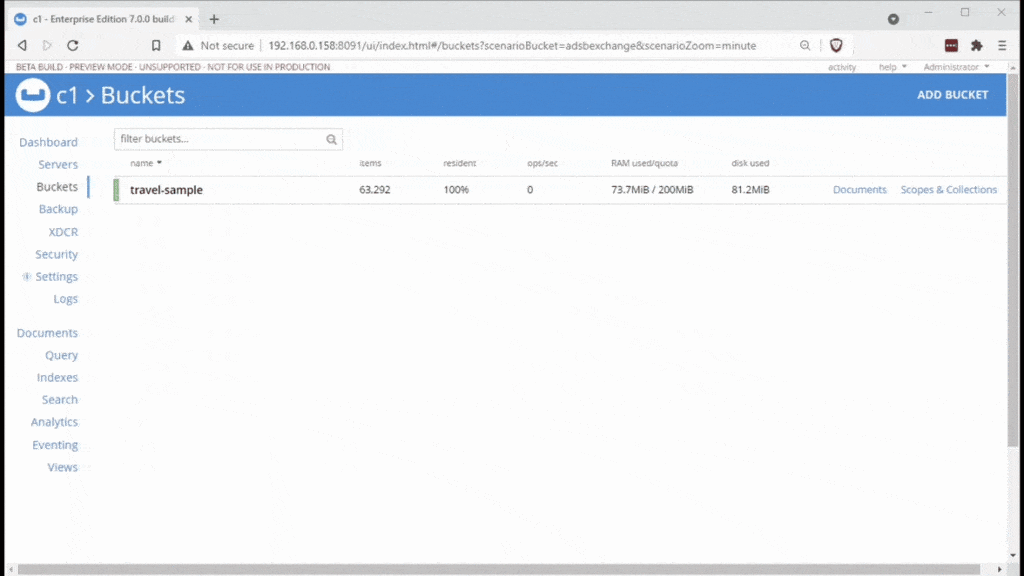Open the browser extensions puzzle icon
This screenshot has width=1024, height=576.
coord(975,45)
